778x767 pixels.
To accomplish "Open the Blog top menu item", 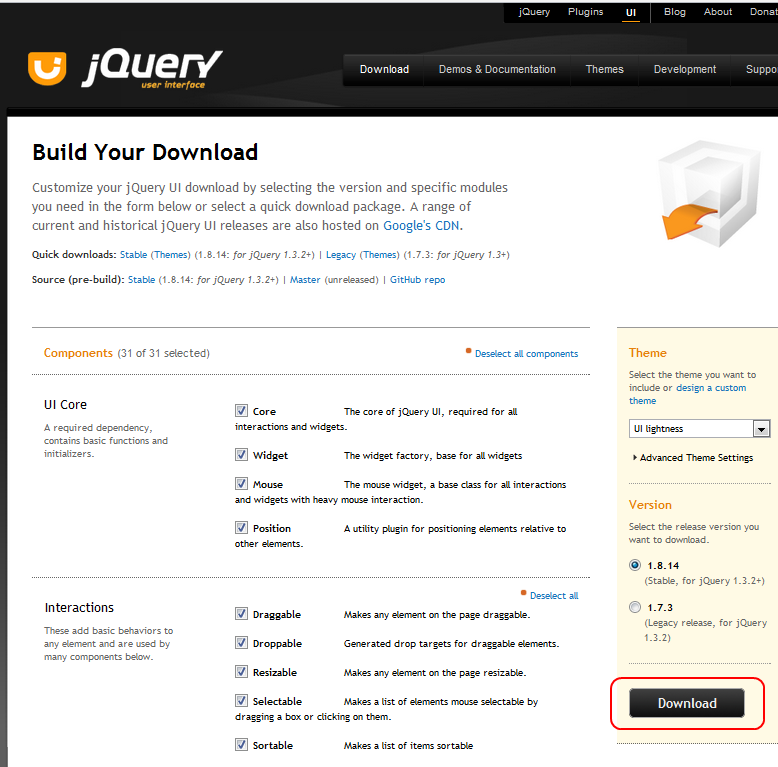I will coord(675,12).
